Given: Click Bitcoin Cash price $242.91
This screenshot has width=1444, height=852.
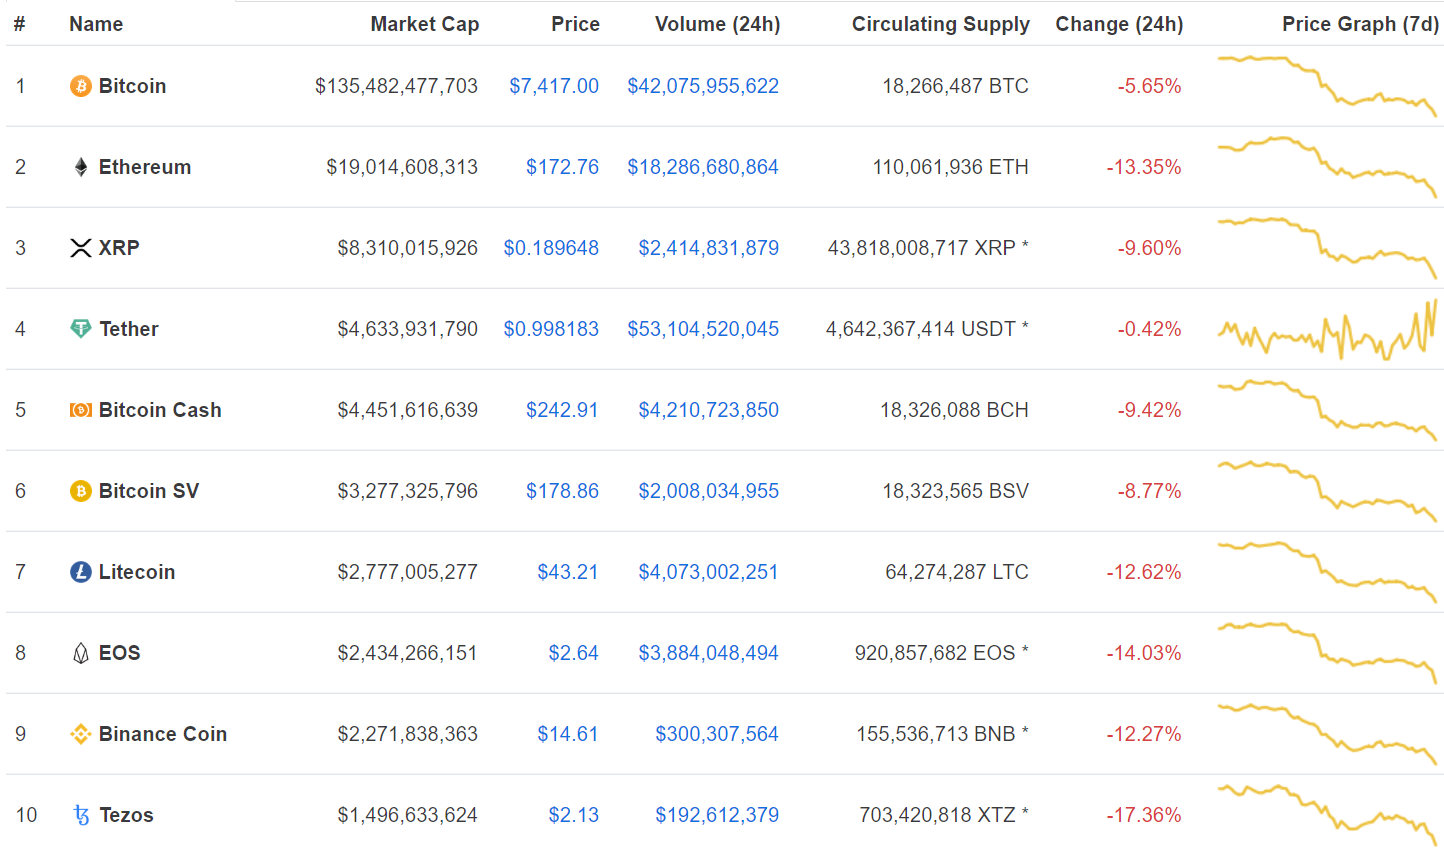Looking at the screenshot, I should click(563, 410).
